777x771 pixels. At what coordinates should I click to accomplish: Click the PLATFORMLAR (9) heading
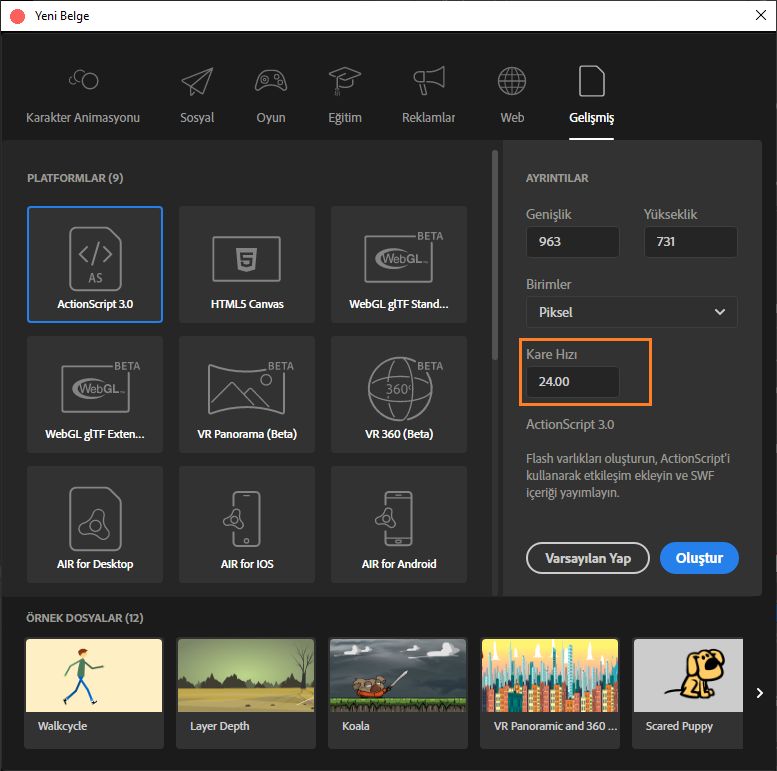(75, 178)
